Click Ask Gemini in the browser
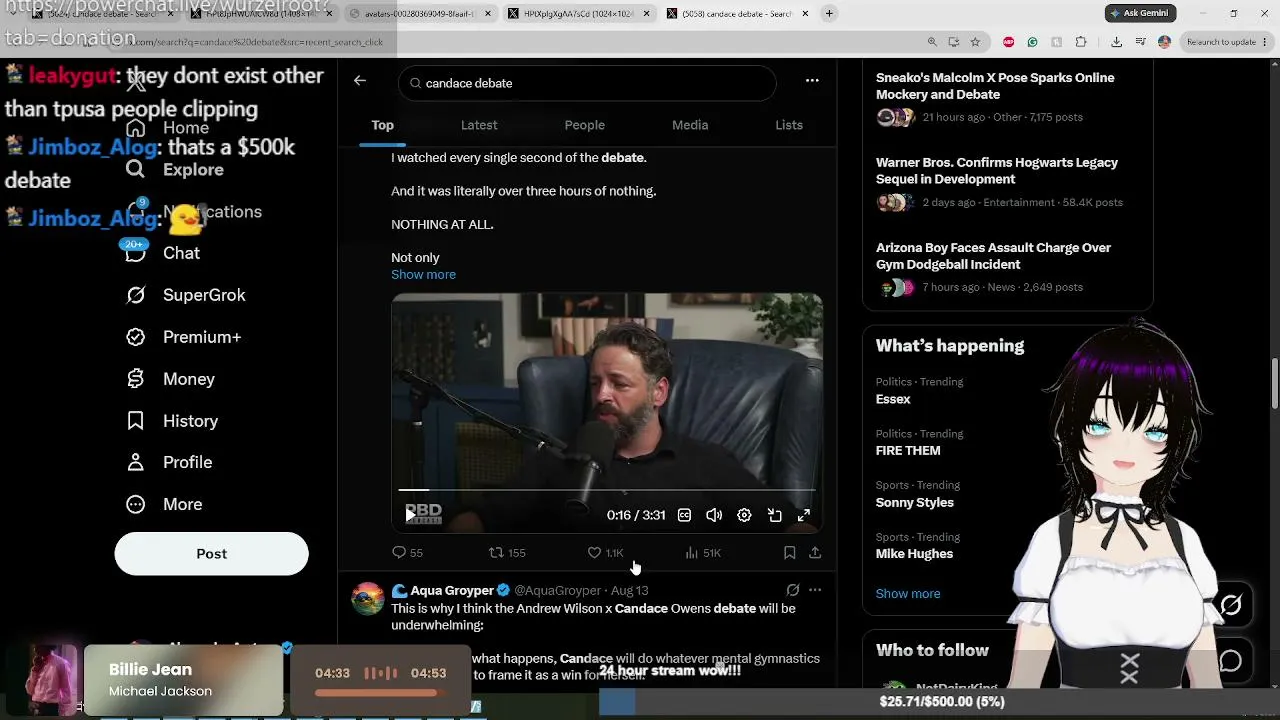This screenshot has width=1280, height=720. [1139, 13]
